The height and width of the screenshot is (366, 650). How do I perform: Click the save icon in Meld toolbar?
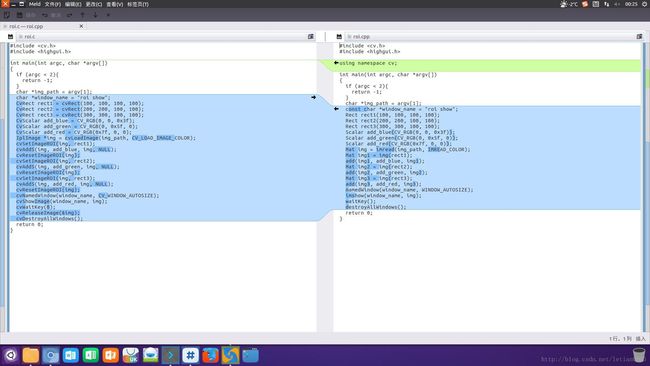point(19,15)
